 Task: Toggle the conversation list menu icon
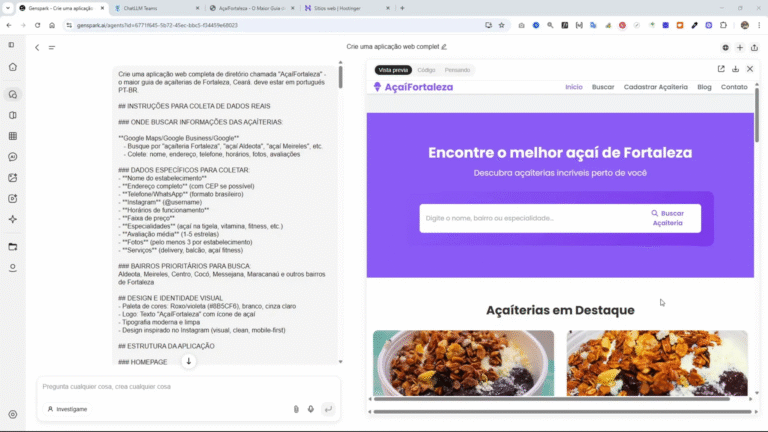coord(52,48)
